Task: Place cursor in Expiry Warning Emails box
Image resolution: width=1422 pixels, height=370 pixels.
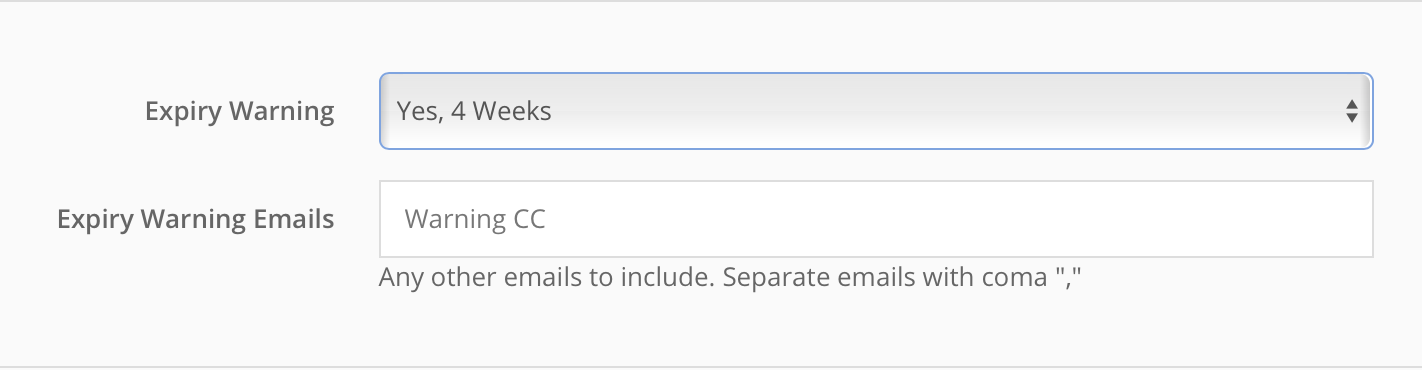Action: point(876,219)
